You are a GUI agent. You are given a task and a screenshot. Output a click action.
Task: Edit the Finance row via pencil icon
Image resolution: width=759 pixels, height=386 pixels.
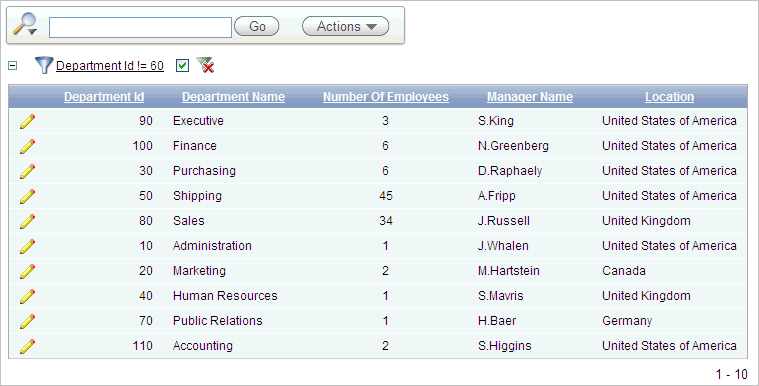pos(28,146)
